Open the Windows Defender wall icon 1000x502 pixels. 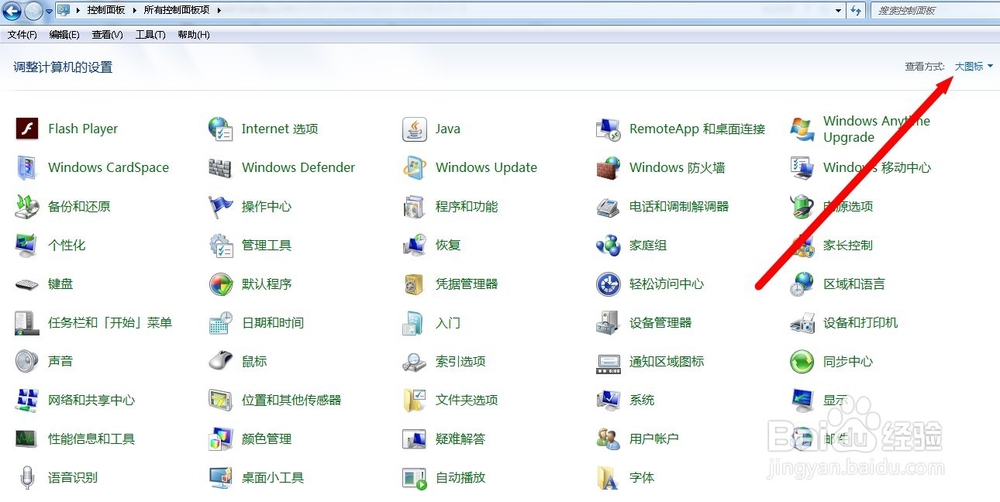point(221,168)
